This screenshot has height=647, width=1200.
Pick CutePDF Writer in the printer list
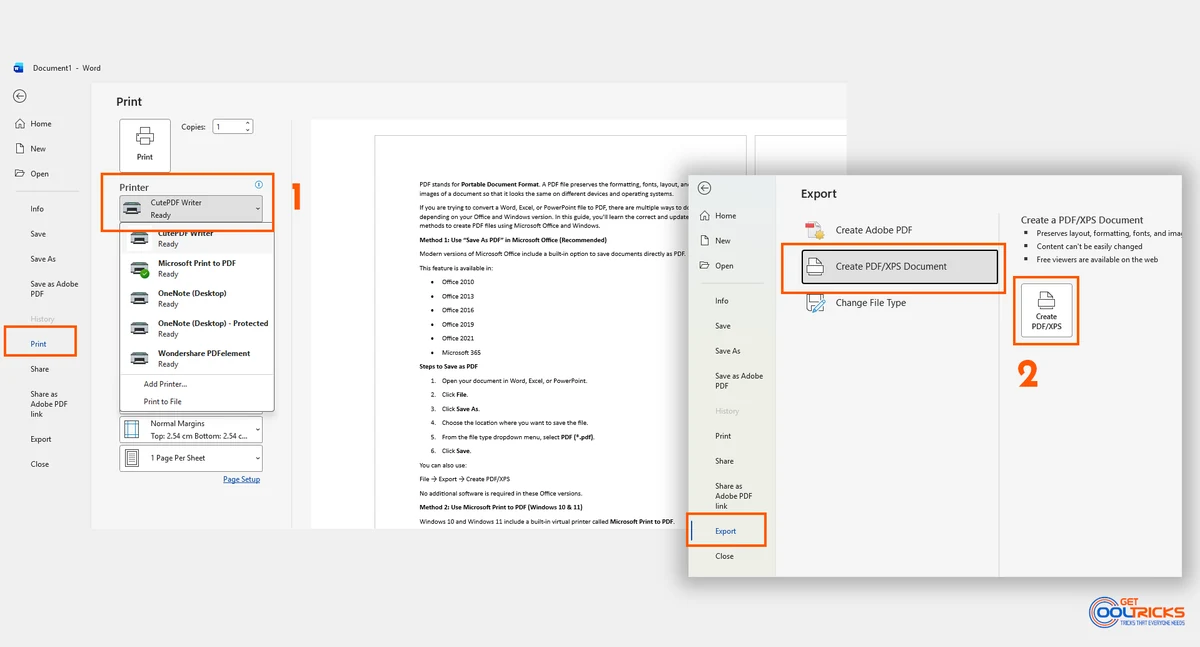pos(197,238)
